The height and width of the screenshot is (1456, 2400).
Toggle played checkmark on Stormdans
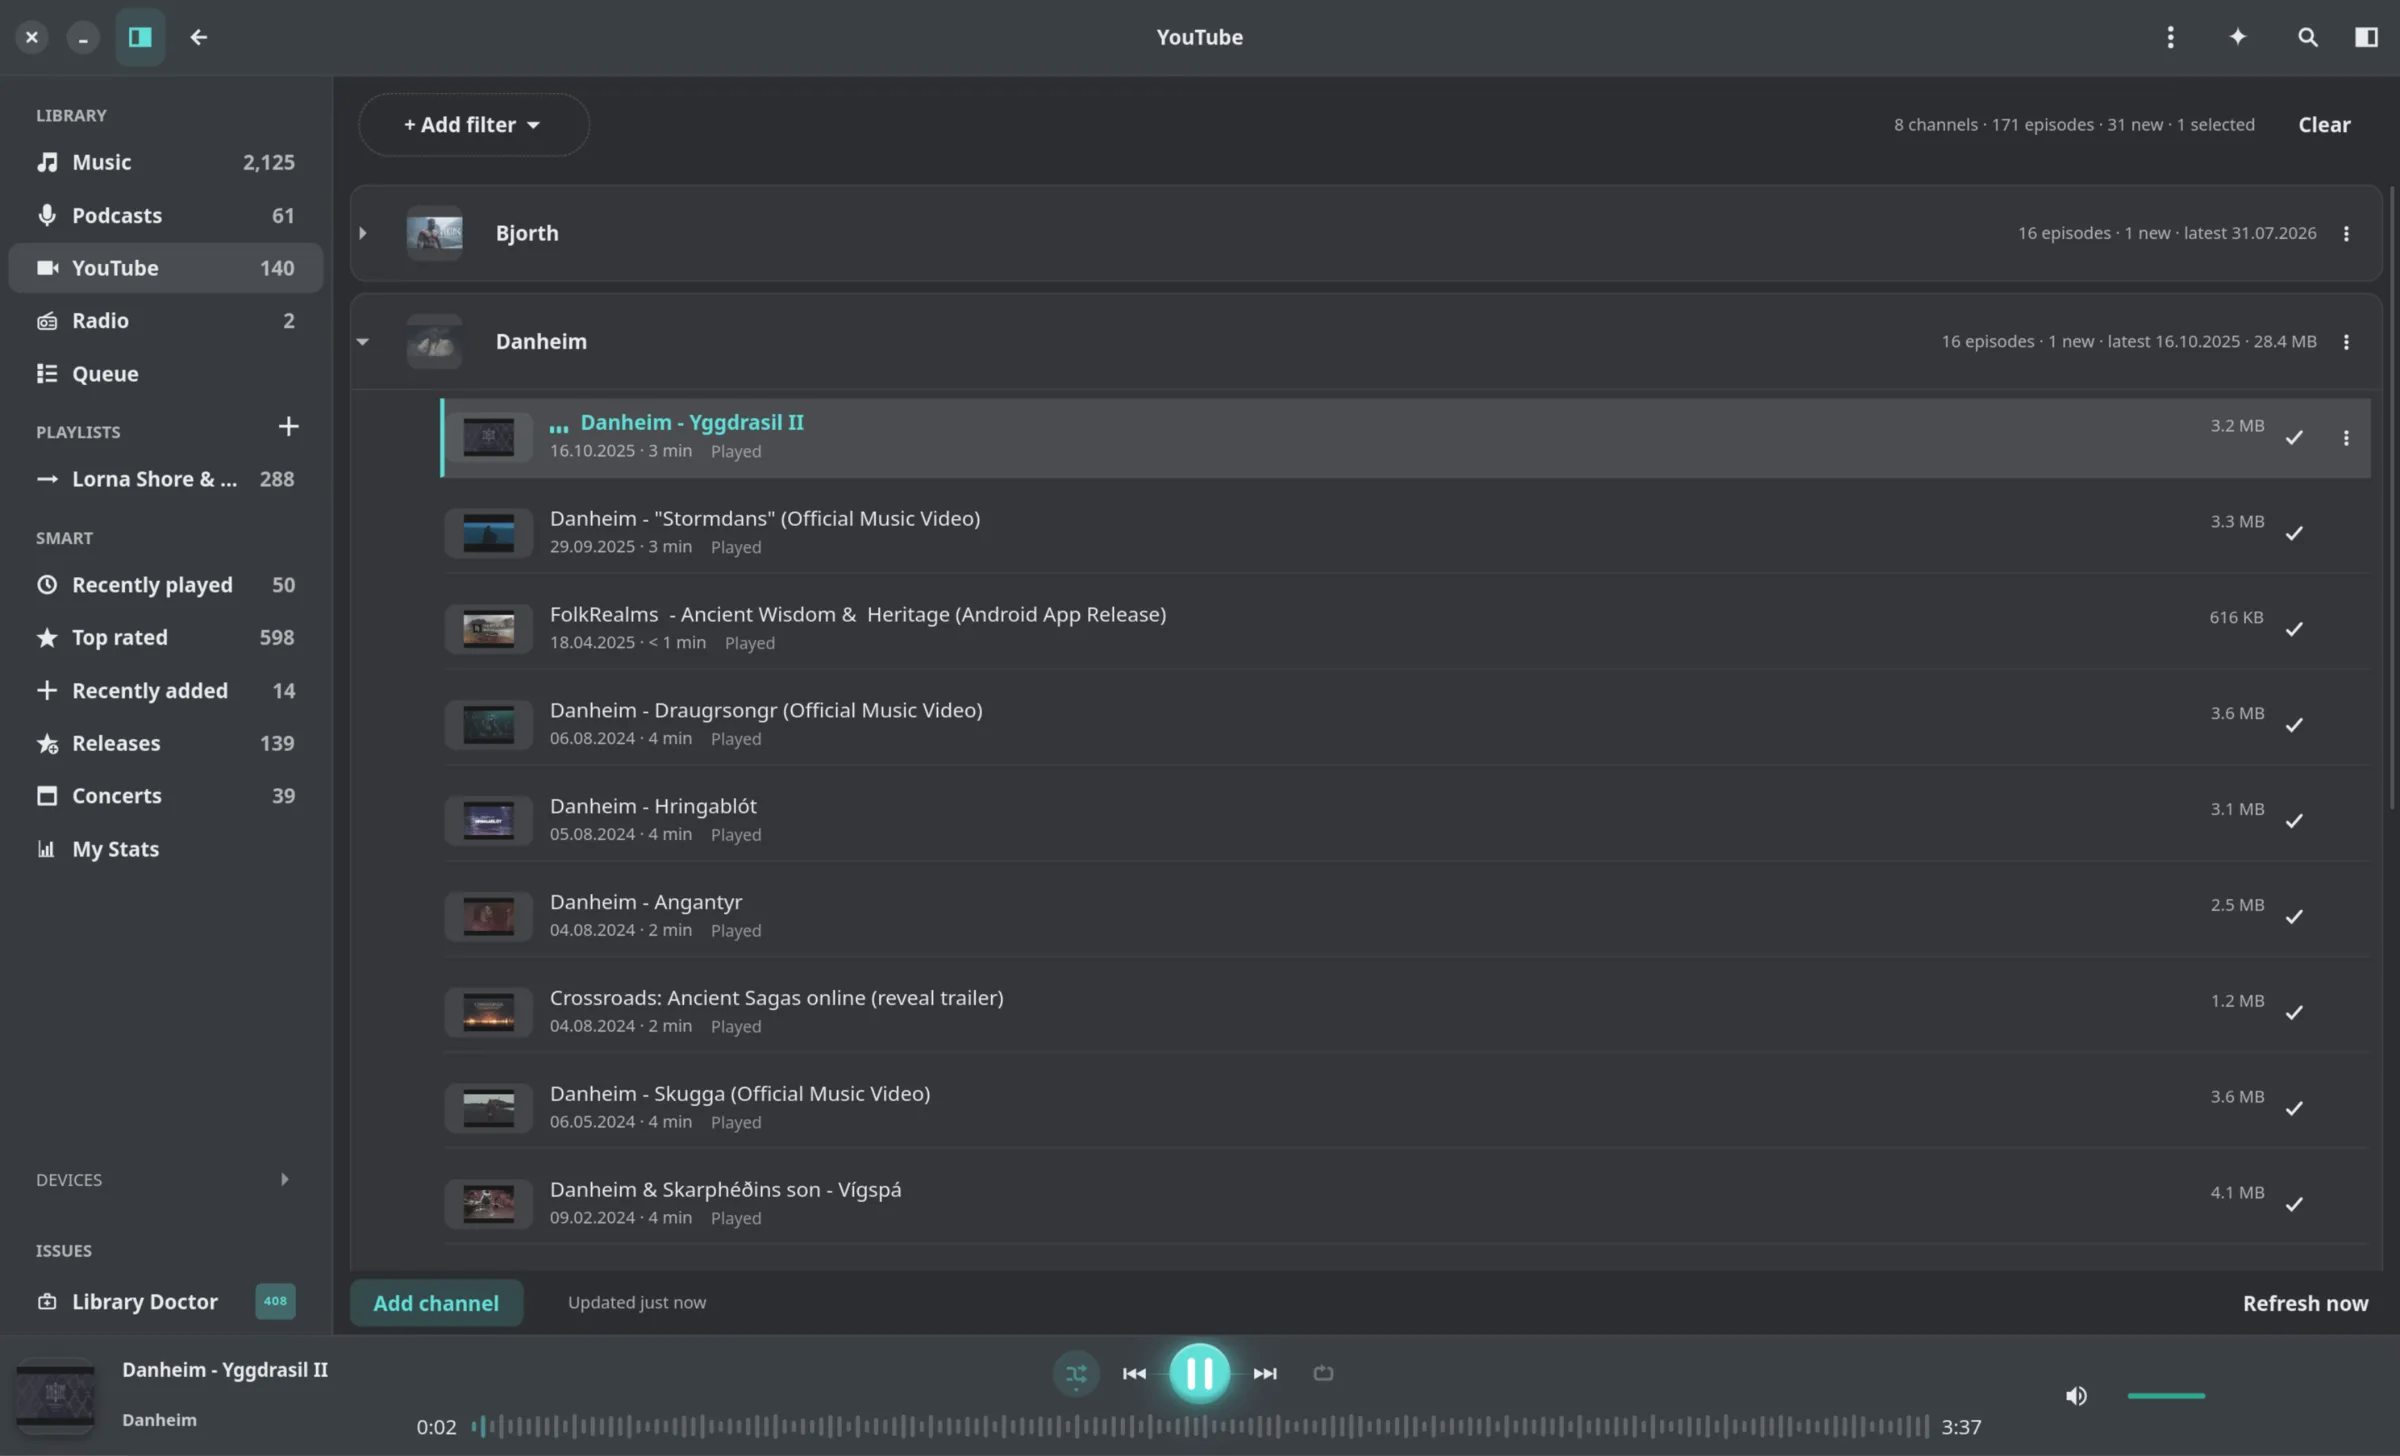click(x=2294, y=534)
